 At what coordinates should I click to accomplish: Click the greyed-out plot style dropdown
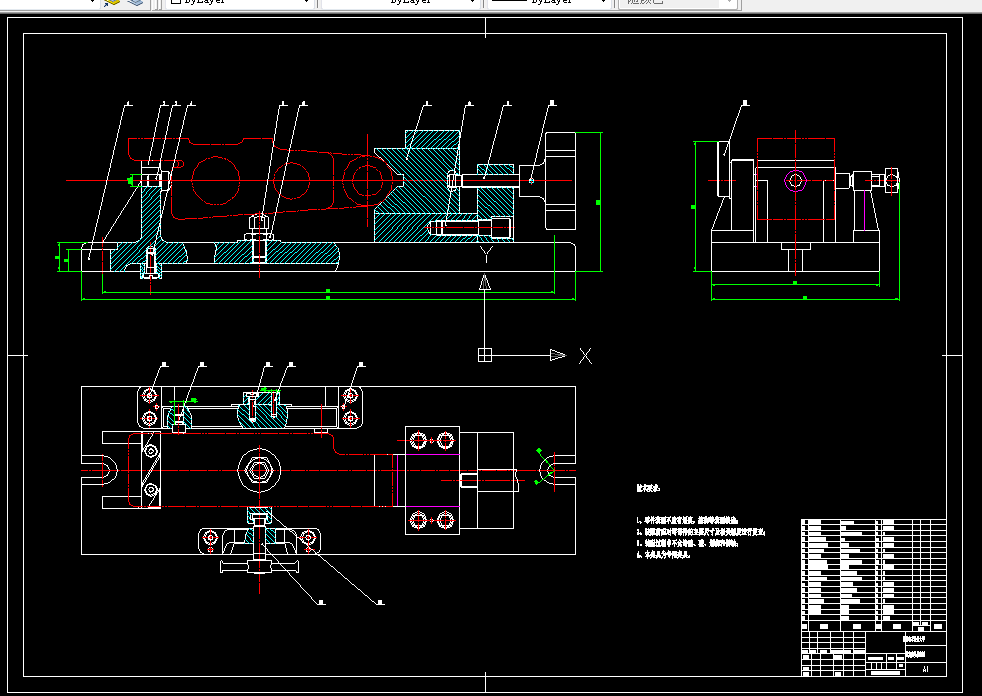tap(676, 3)
